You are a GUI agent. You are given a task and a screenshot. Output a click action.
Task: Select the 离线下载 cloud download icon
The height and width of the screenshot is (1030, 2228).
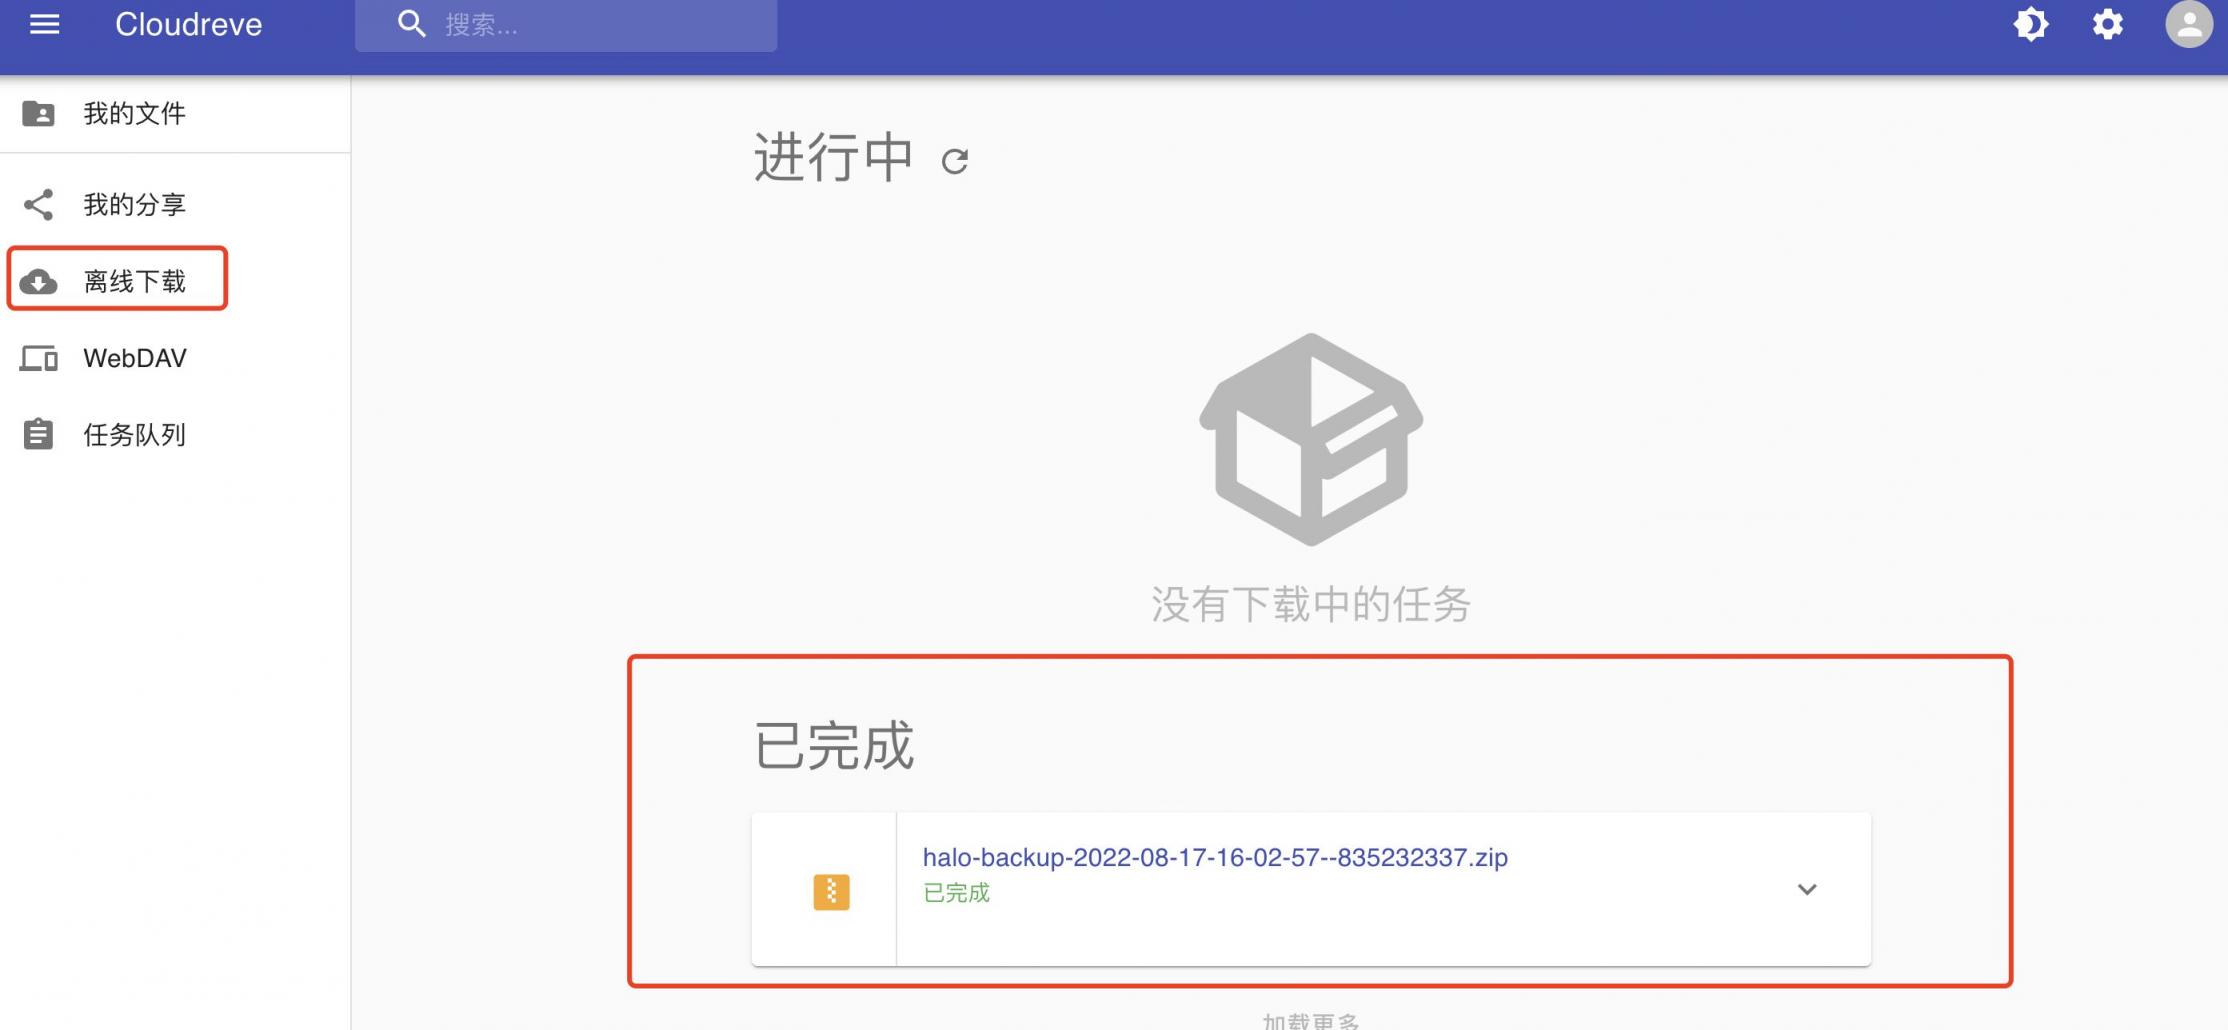pyautogui.click(x=38, y=281)
